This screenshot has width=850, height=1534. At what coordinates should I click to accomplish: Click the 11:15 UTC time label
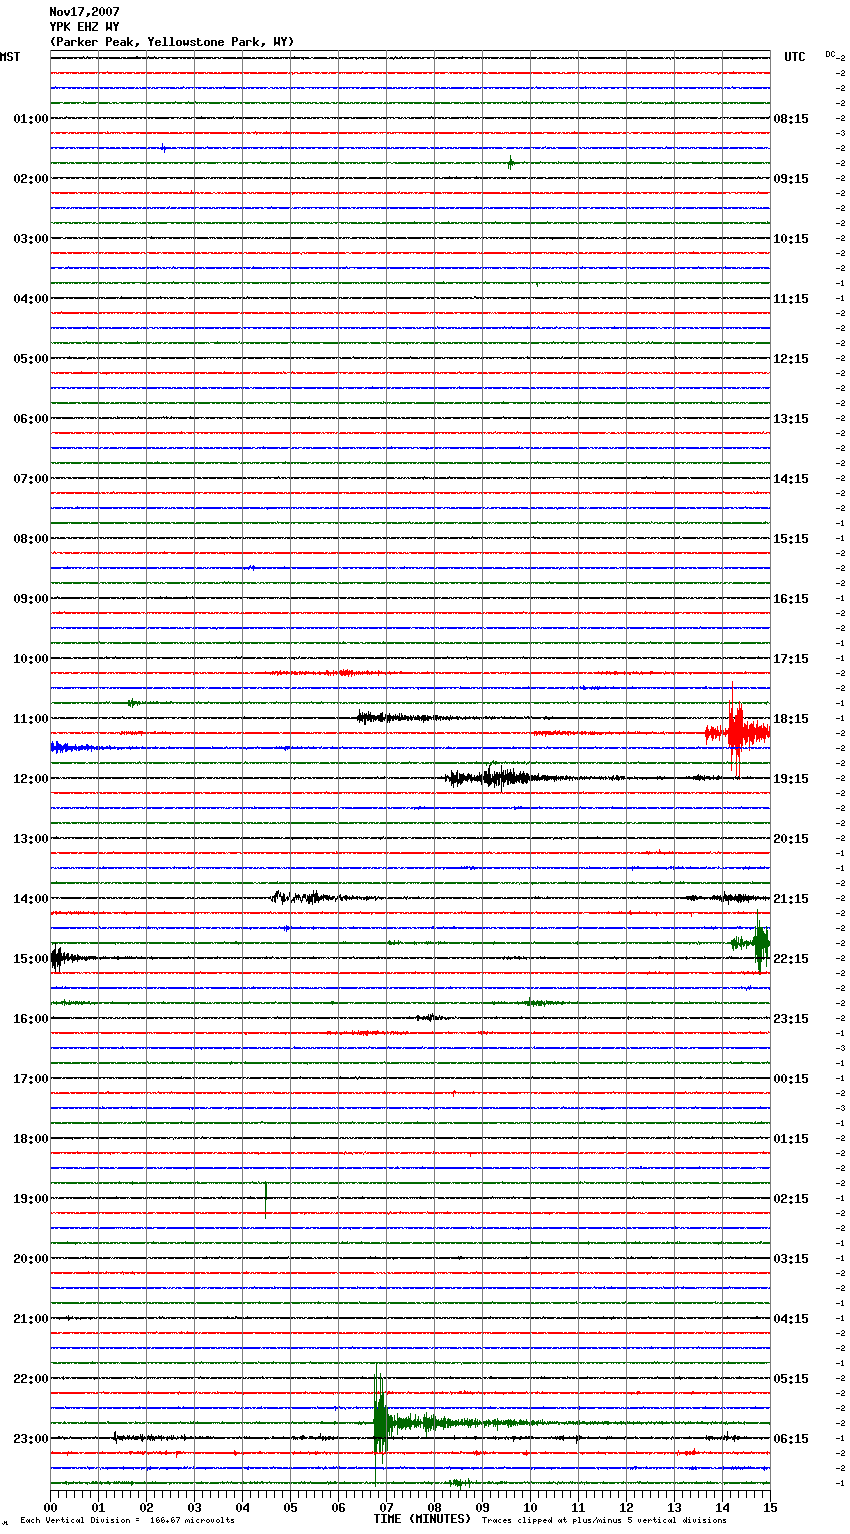click(791, 299)
